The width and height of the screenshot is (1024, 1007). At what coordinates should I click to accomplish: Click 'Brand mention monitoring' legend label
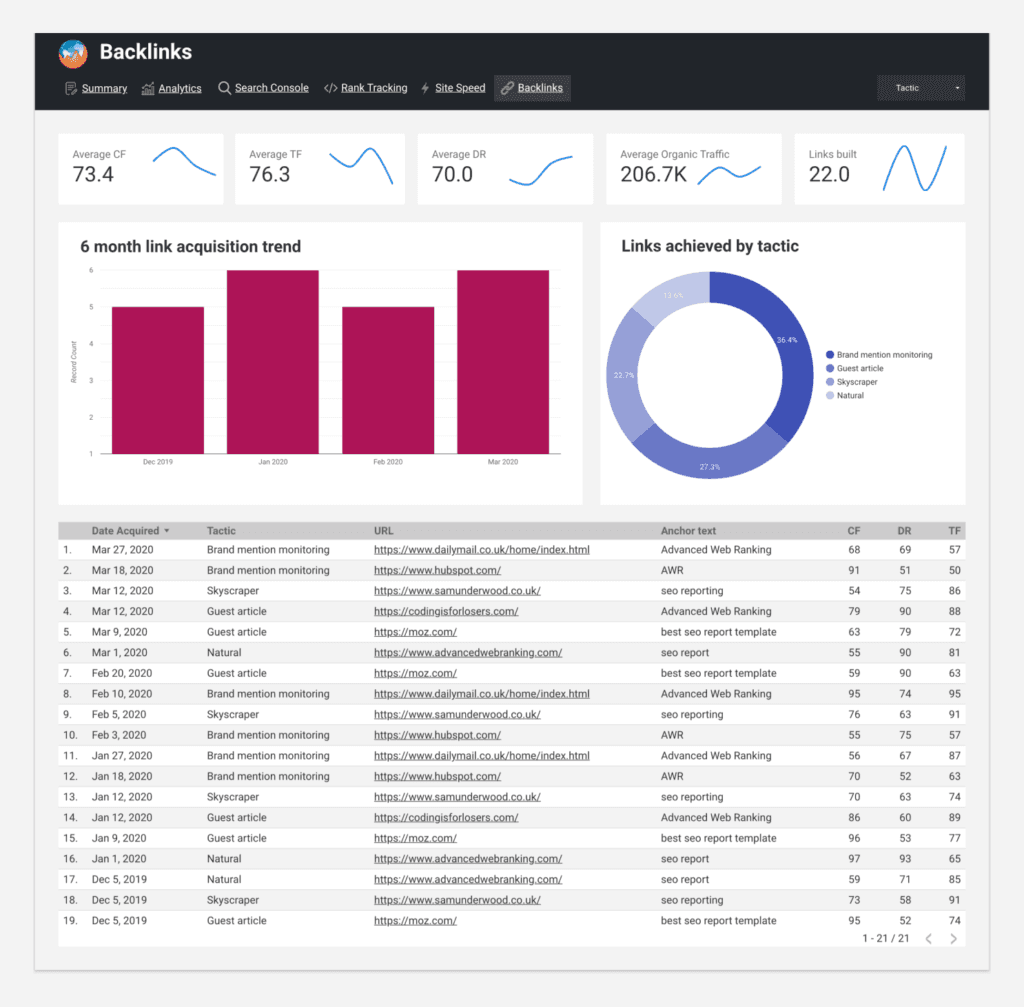(884, 355)
